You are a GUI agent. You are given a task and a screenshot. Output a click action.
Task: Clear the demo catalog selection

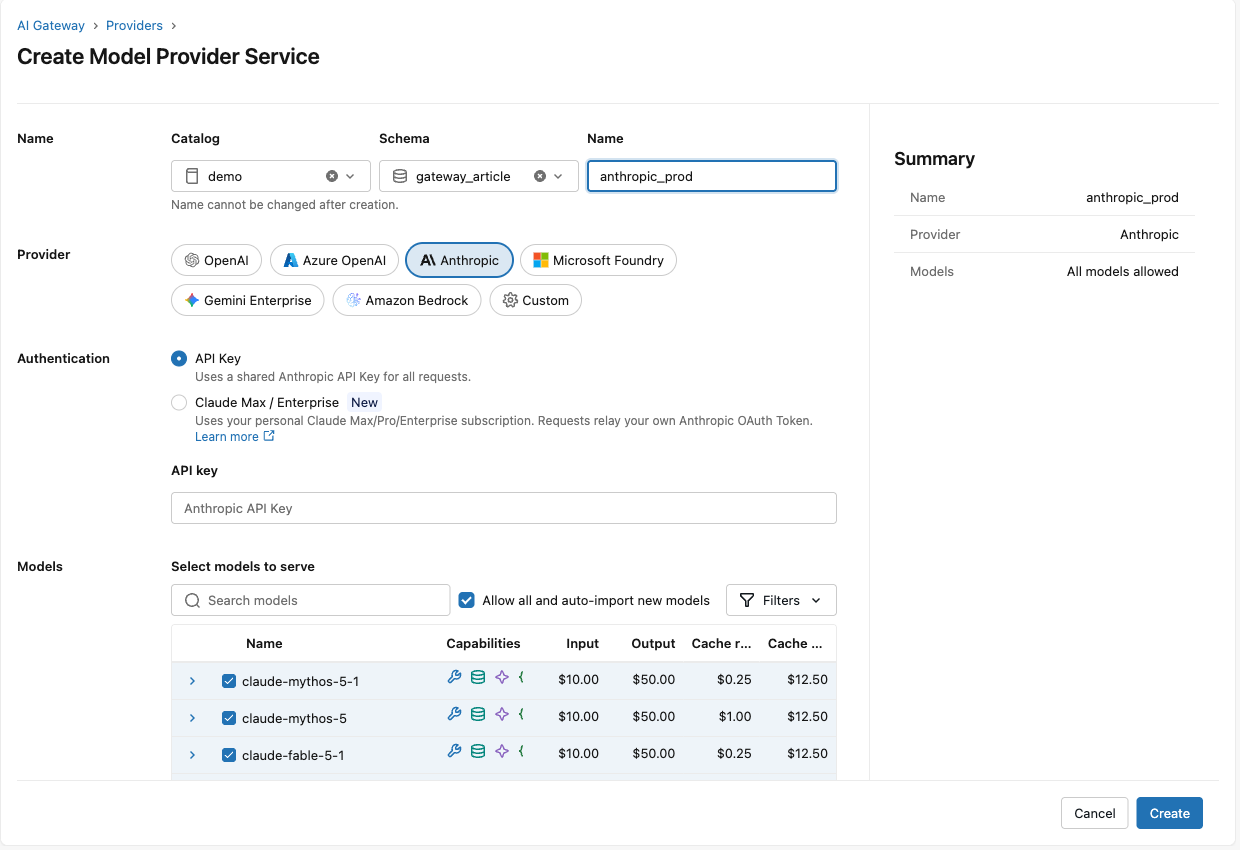point(332,176)
